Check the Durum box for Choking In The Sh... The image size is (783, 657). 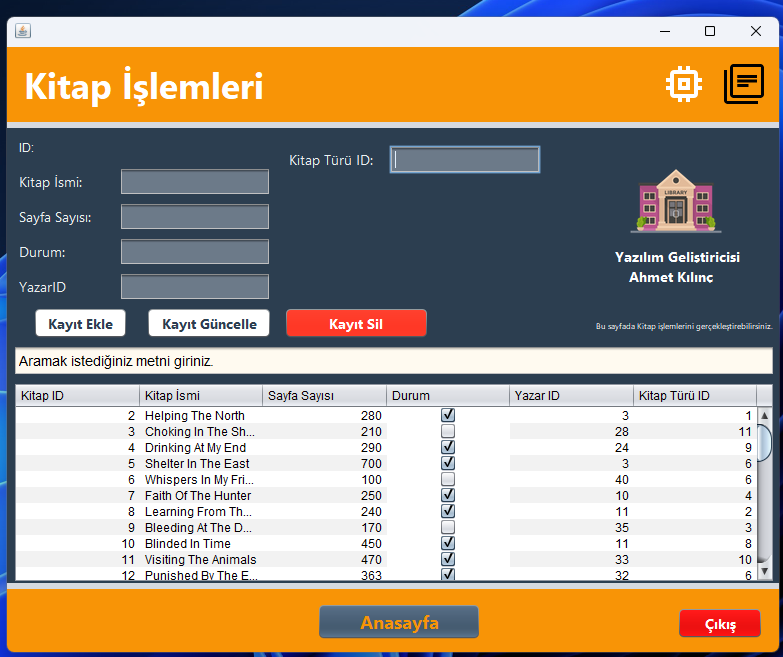(448, 431)
